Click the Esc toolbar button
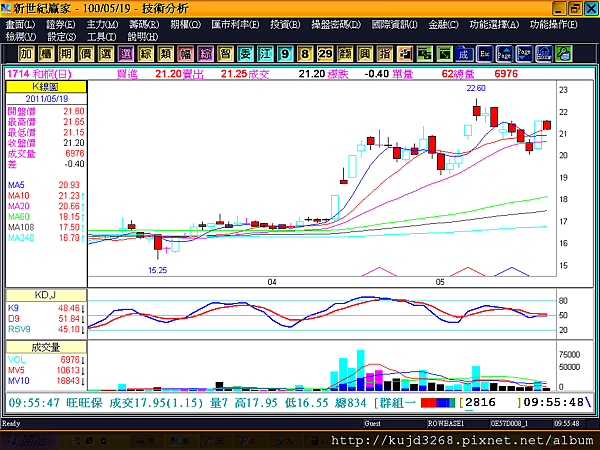Image resolution: width=600 pixels, height=450 pixels. [x=484, y=54]
